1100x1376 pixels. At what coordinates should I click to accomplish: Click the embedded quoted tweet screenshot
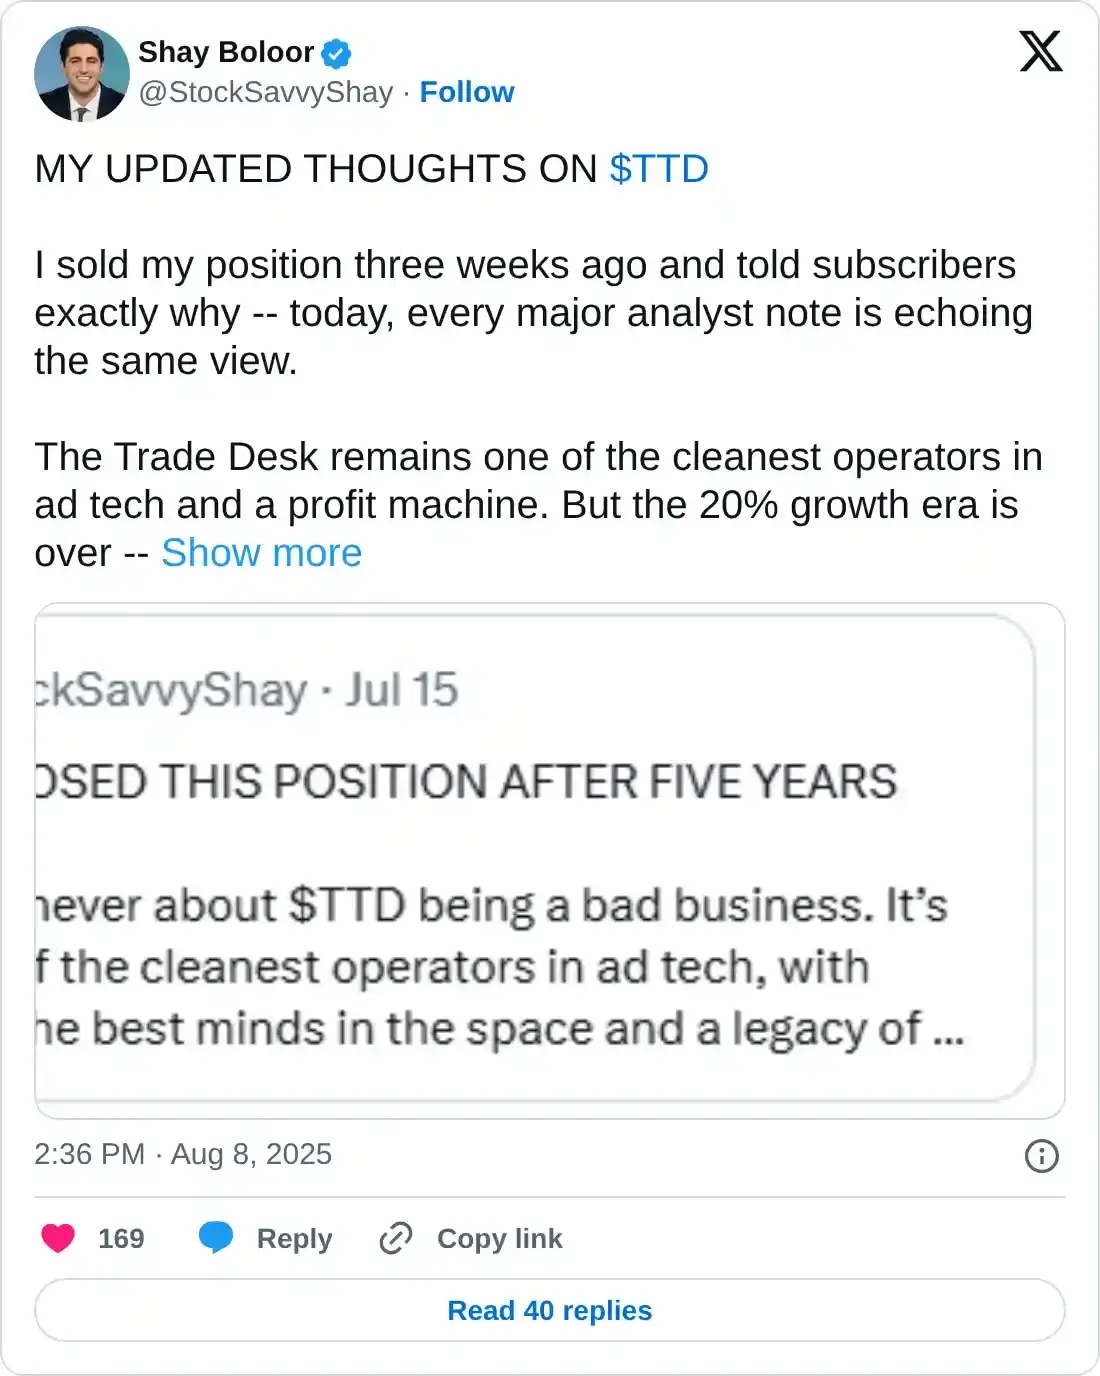[x=549, y=855]
